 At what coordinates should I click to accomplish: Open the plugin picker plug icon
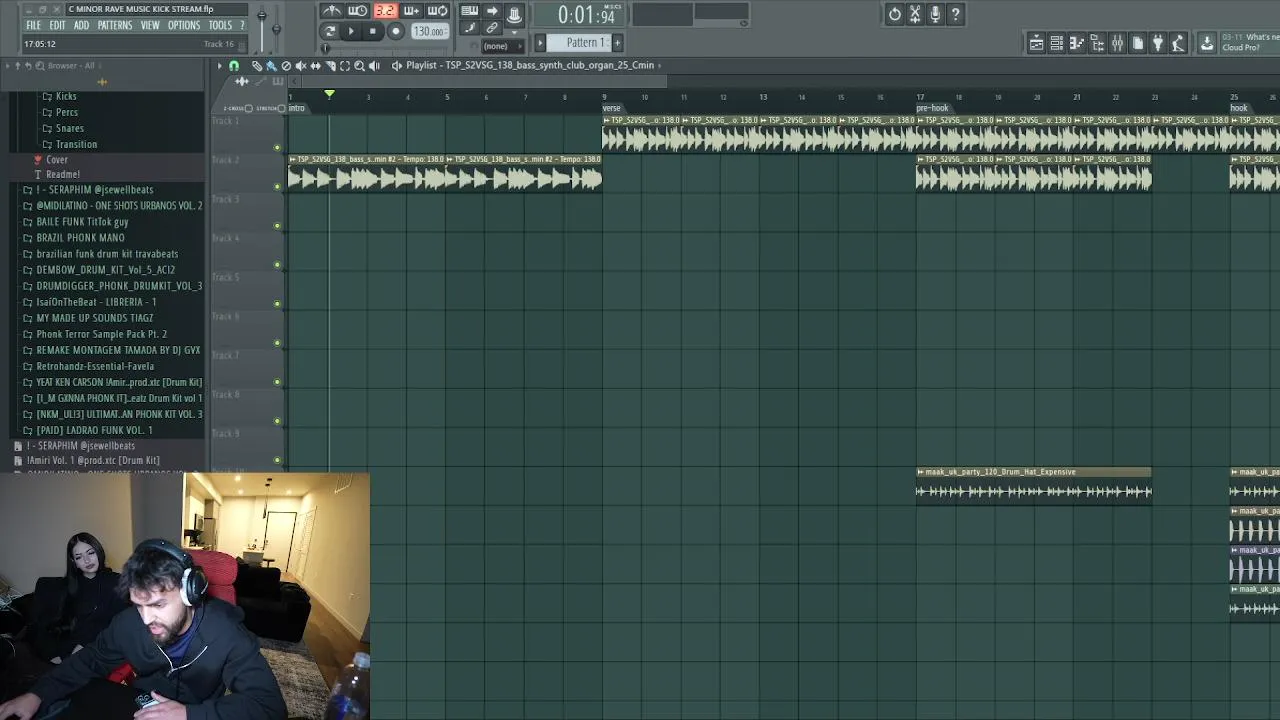point(1157,43)
